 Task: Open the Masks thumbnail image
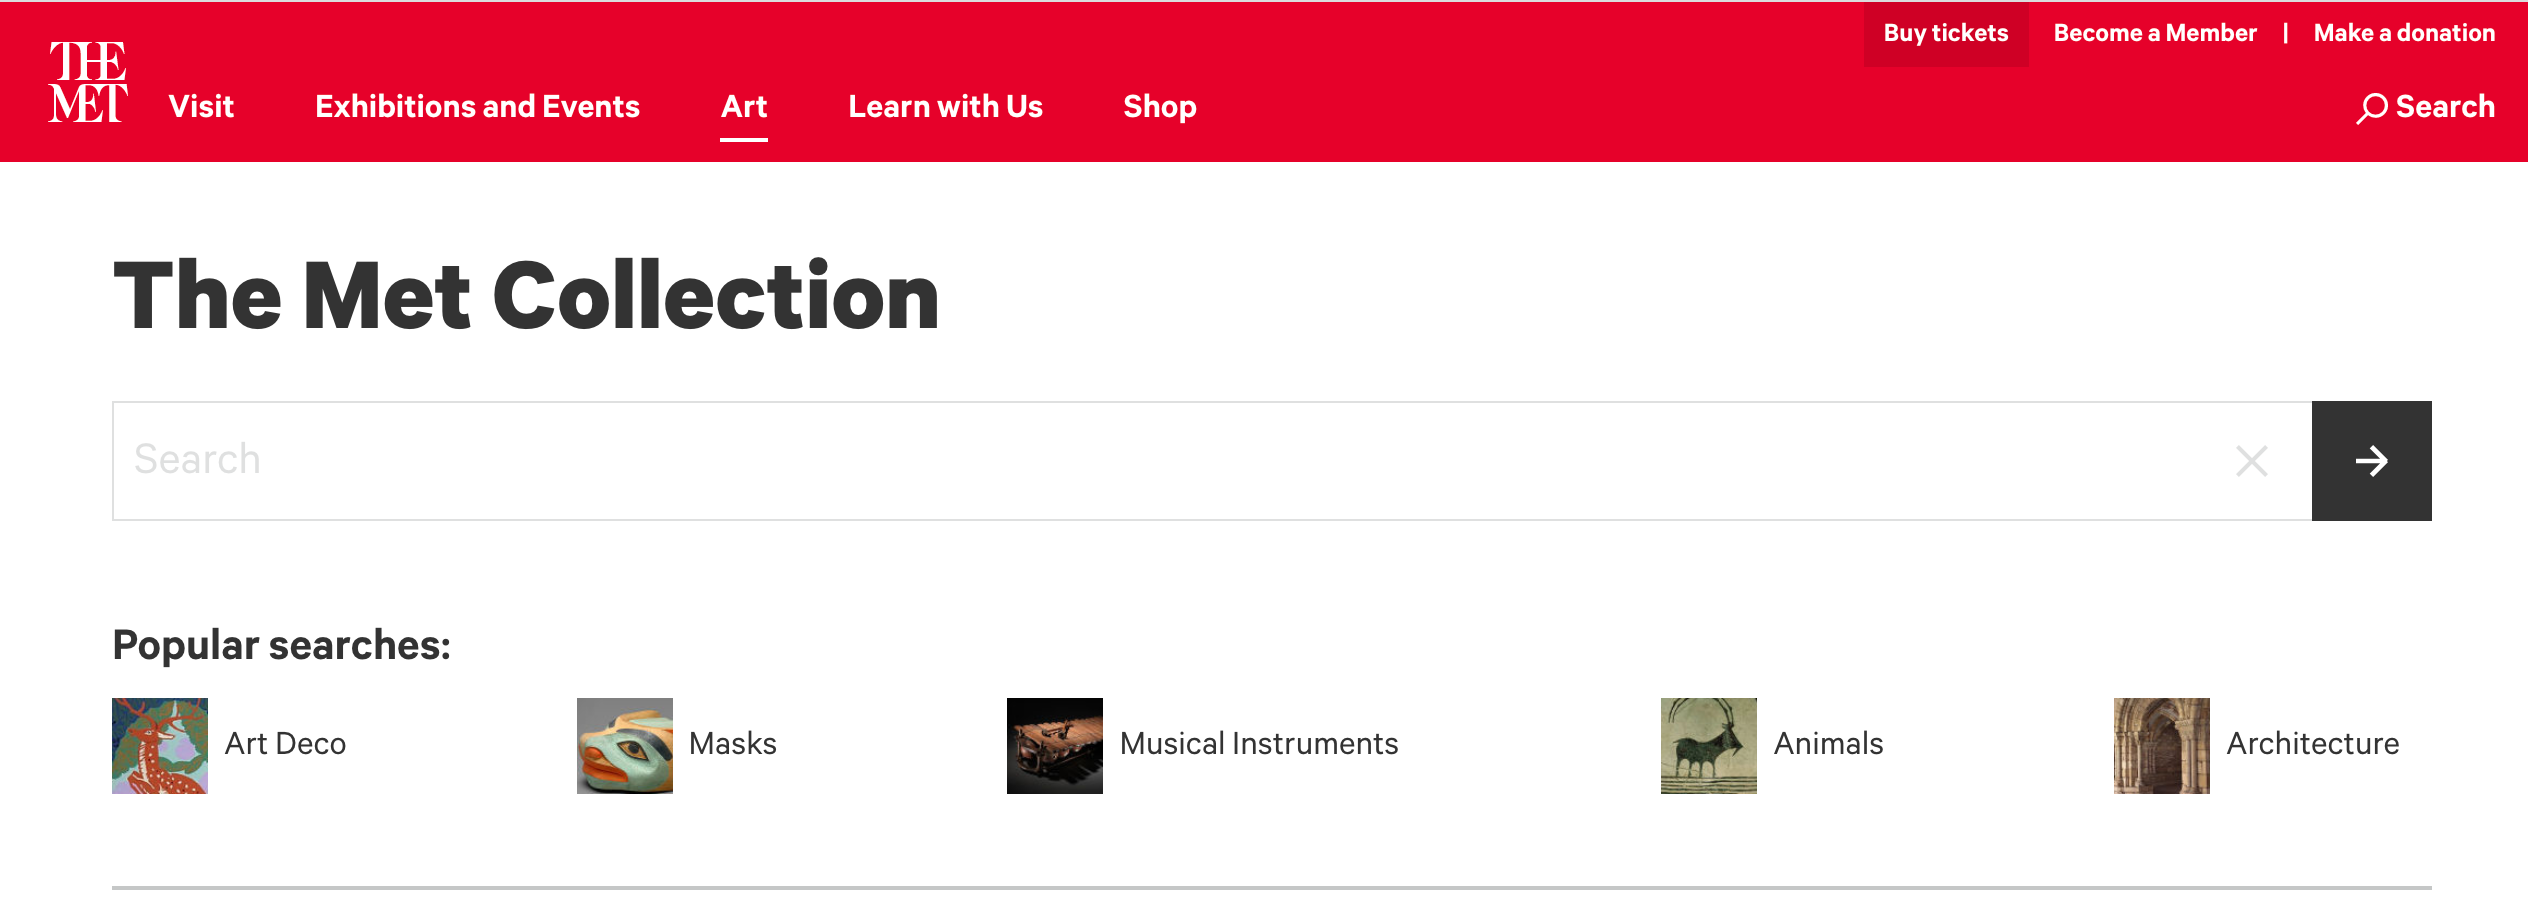point(625,746)
